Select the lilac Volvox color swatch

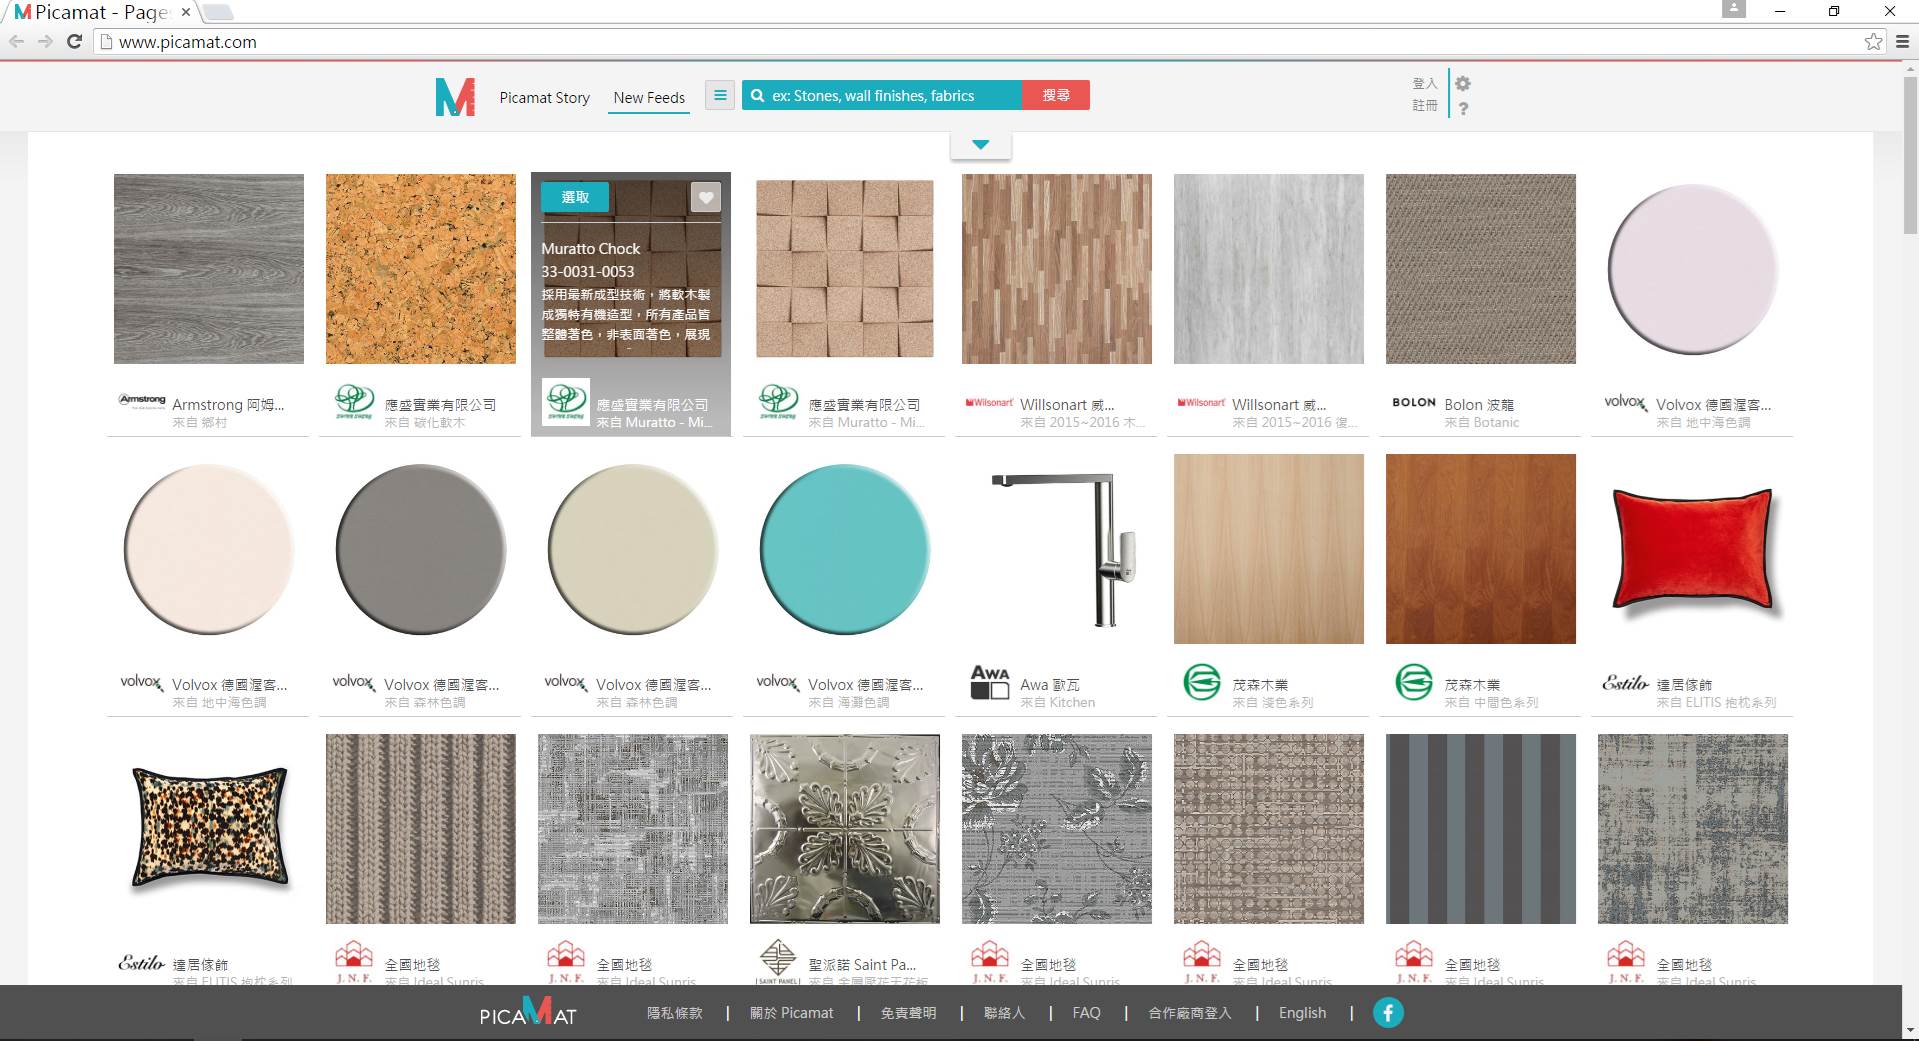click(1693, 269)
